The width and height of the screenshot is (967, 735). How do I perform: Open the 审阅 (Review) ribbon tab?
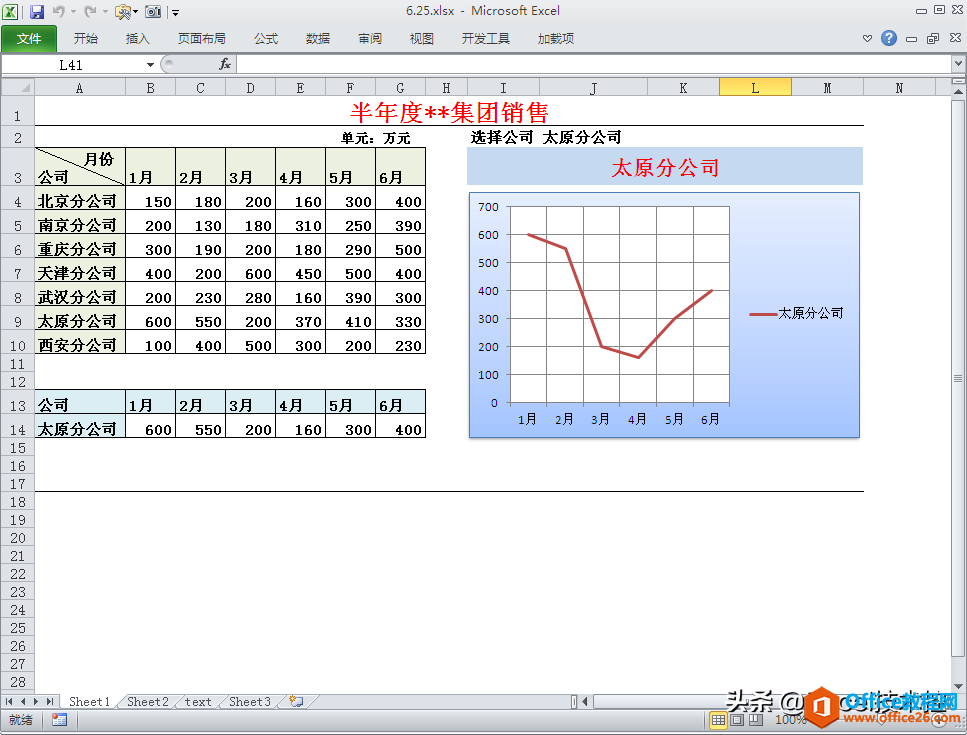coord(369,38)
